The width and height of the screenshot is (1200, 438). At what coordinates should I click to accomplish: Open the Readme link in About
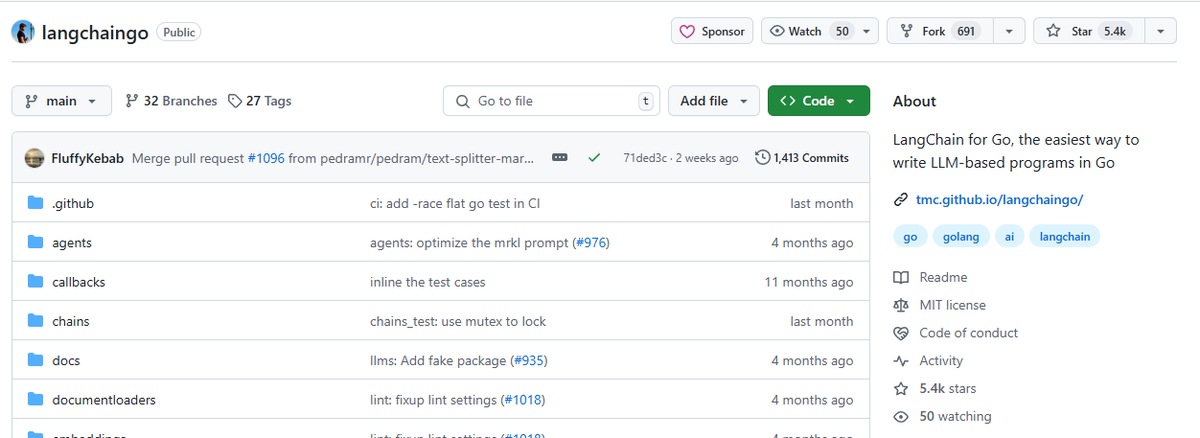943,277
